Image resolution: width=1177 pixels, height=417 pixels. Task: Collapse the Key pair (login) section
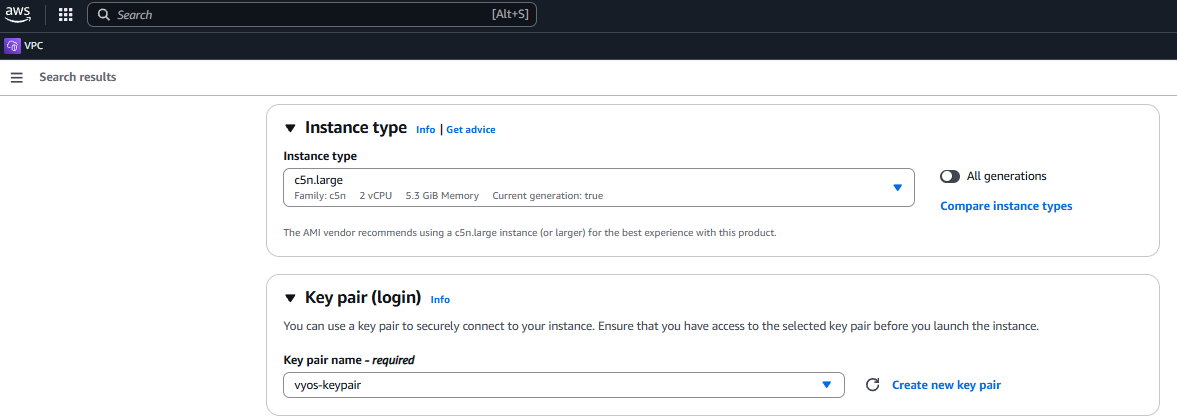290,298
